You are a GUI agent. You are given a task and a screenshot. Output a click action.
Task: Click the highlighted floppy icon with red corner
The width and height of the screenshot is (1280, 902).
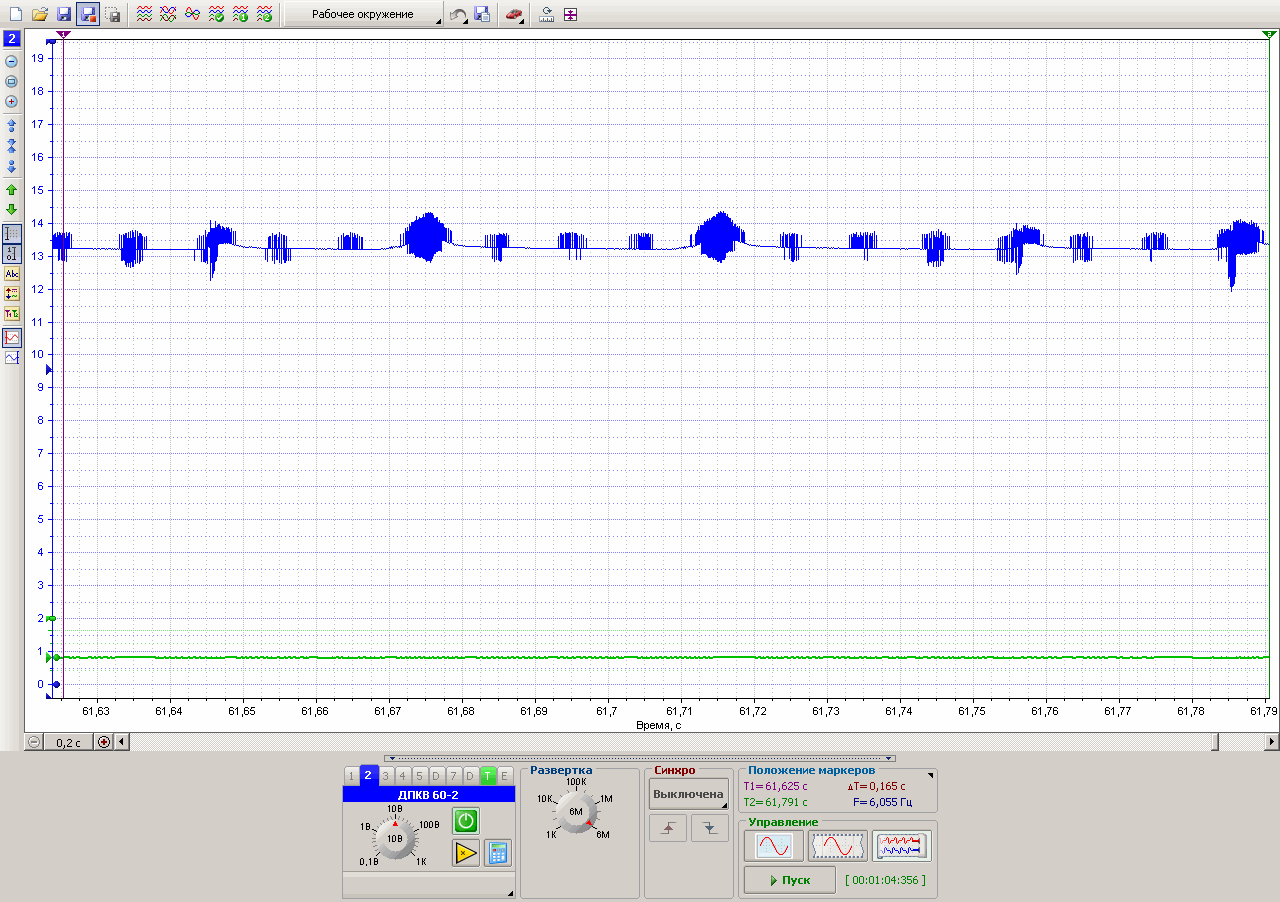click(x=88, y=14)
